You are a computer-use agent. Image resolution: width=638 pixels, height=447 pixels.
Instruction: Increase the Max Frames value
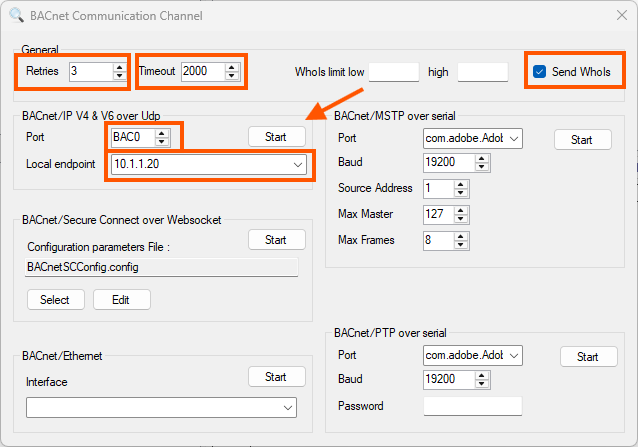(461, 237)
